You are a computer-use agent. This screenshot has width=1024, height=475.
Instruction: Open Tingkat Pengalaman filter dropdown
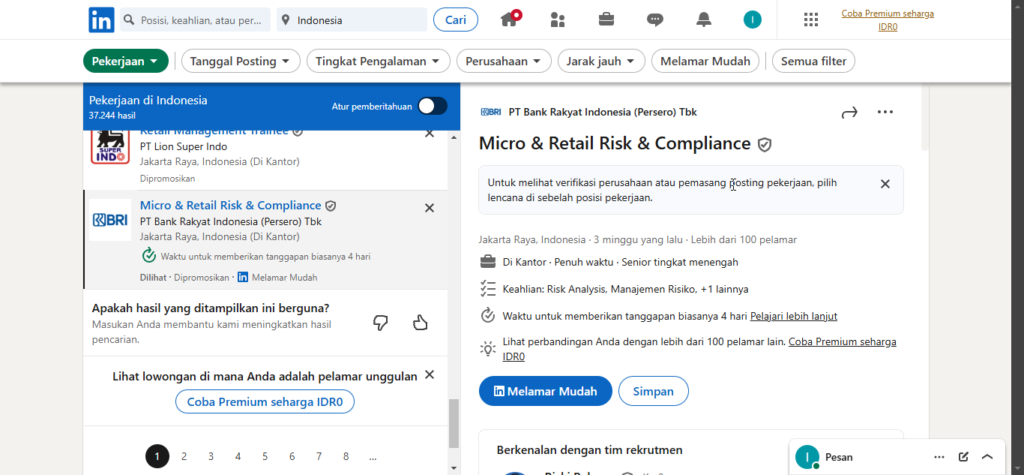coord(378,61)
